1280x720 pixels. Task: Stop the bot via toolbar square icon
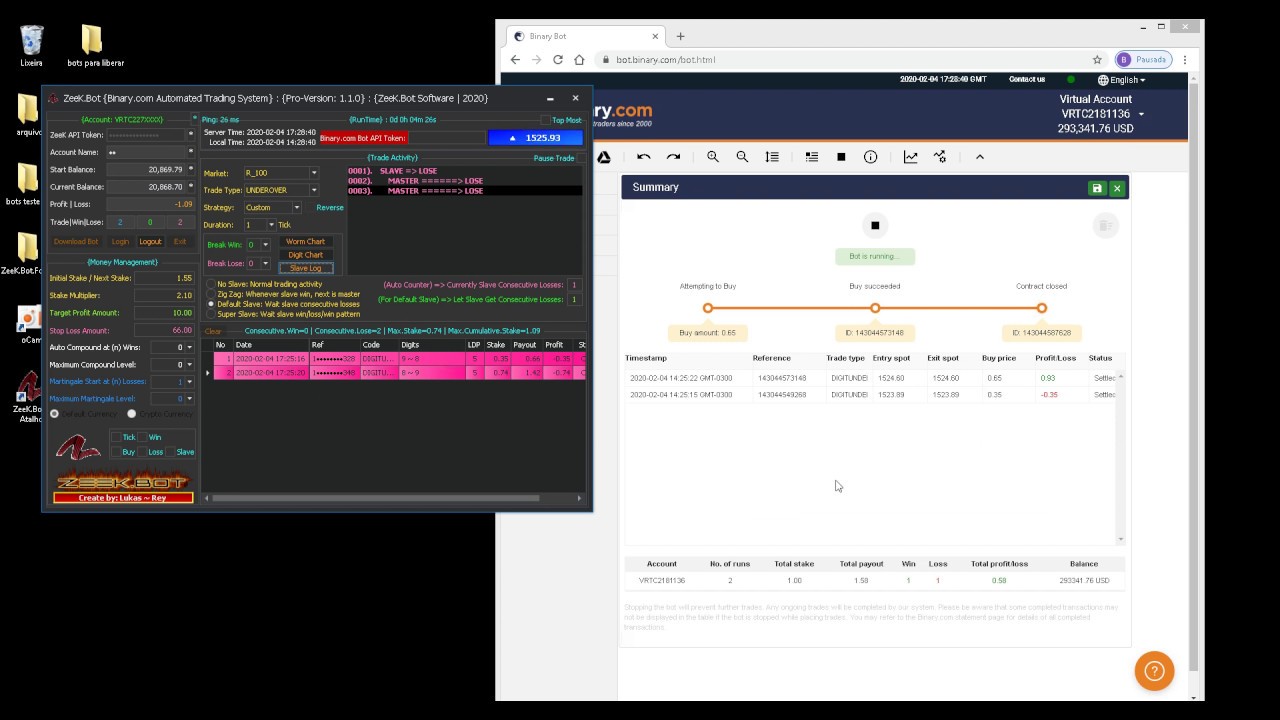[x=841, y=157]
